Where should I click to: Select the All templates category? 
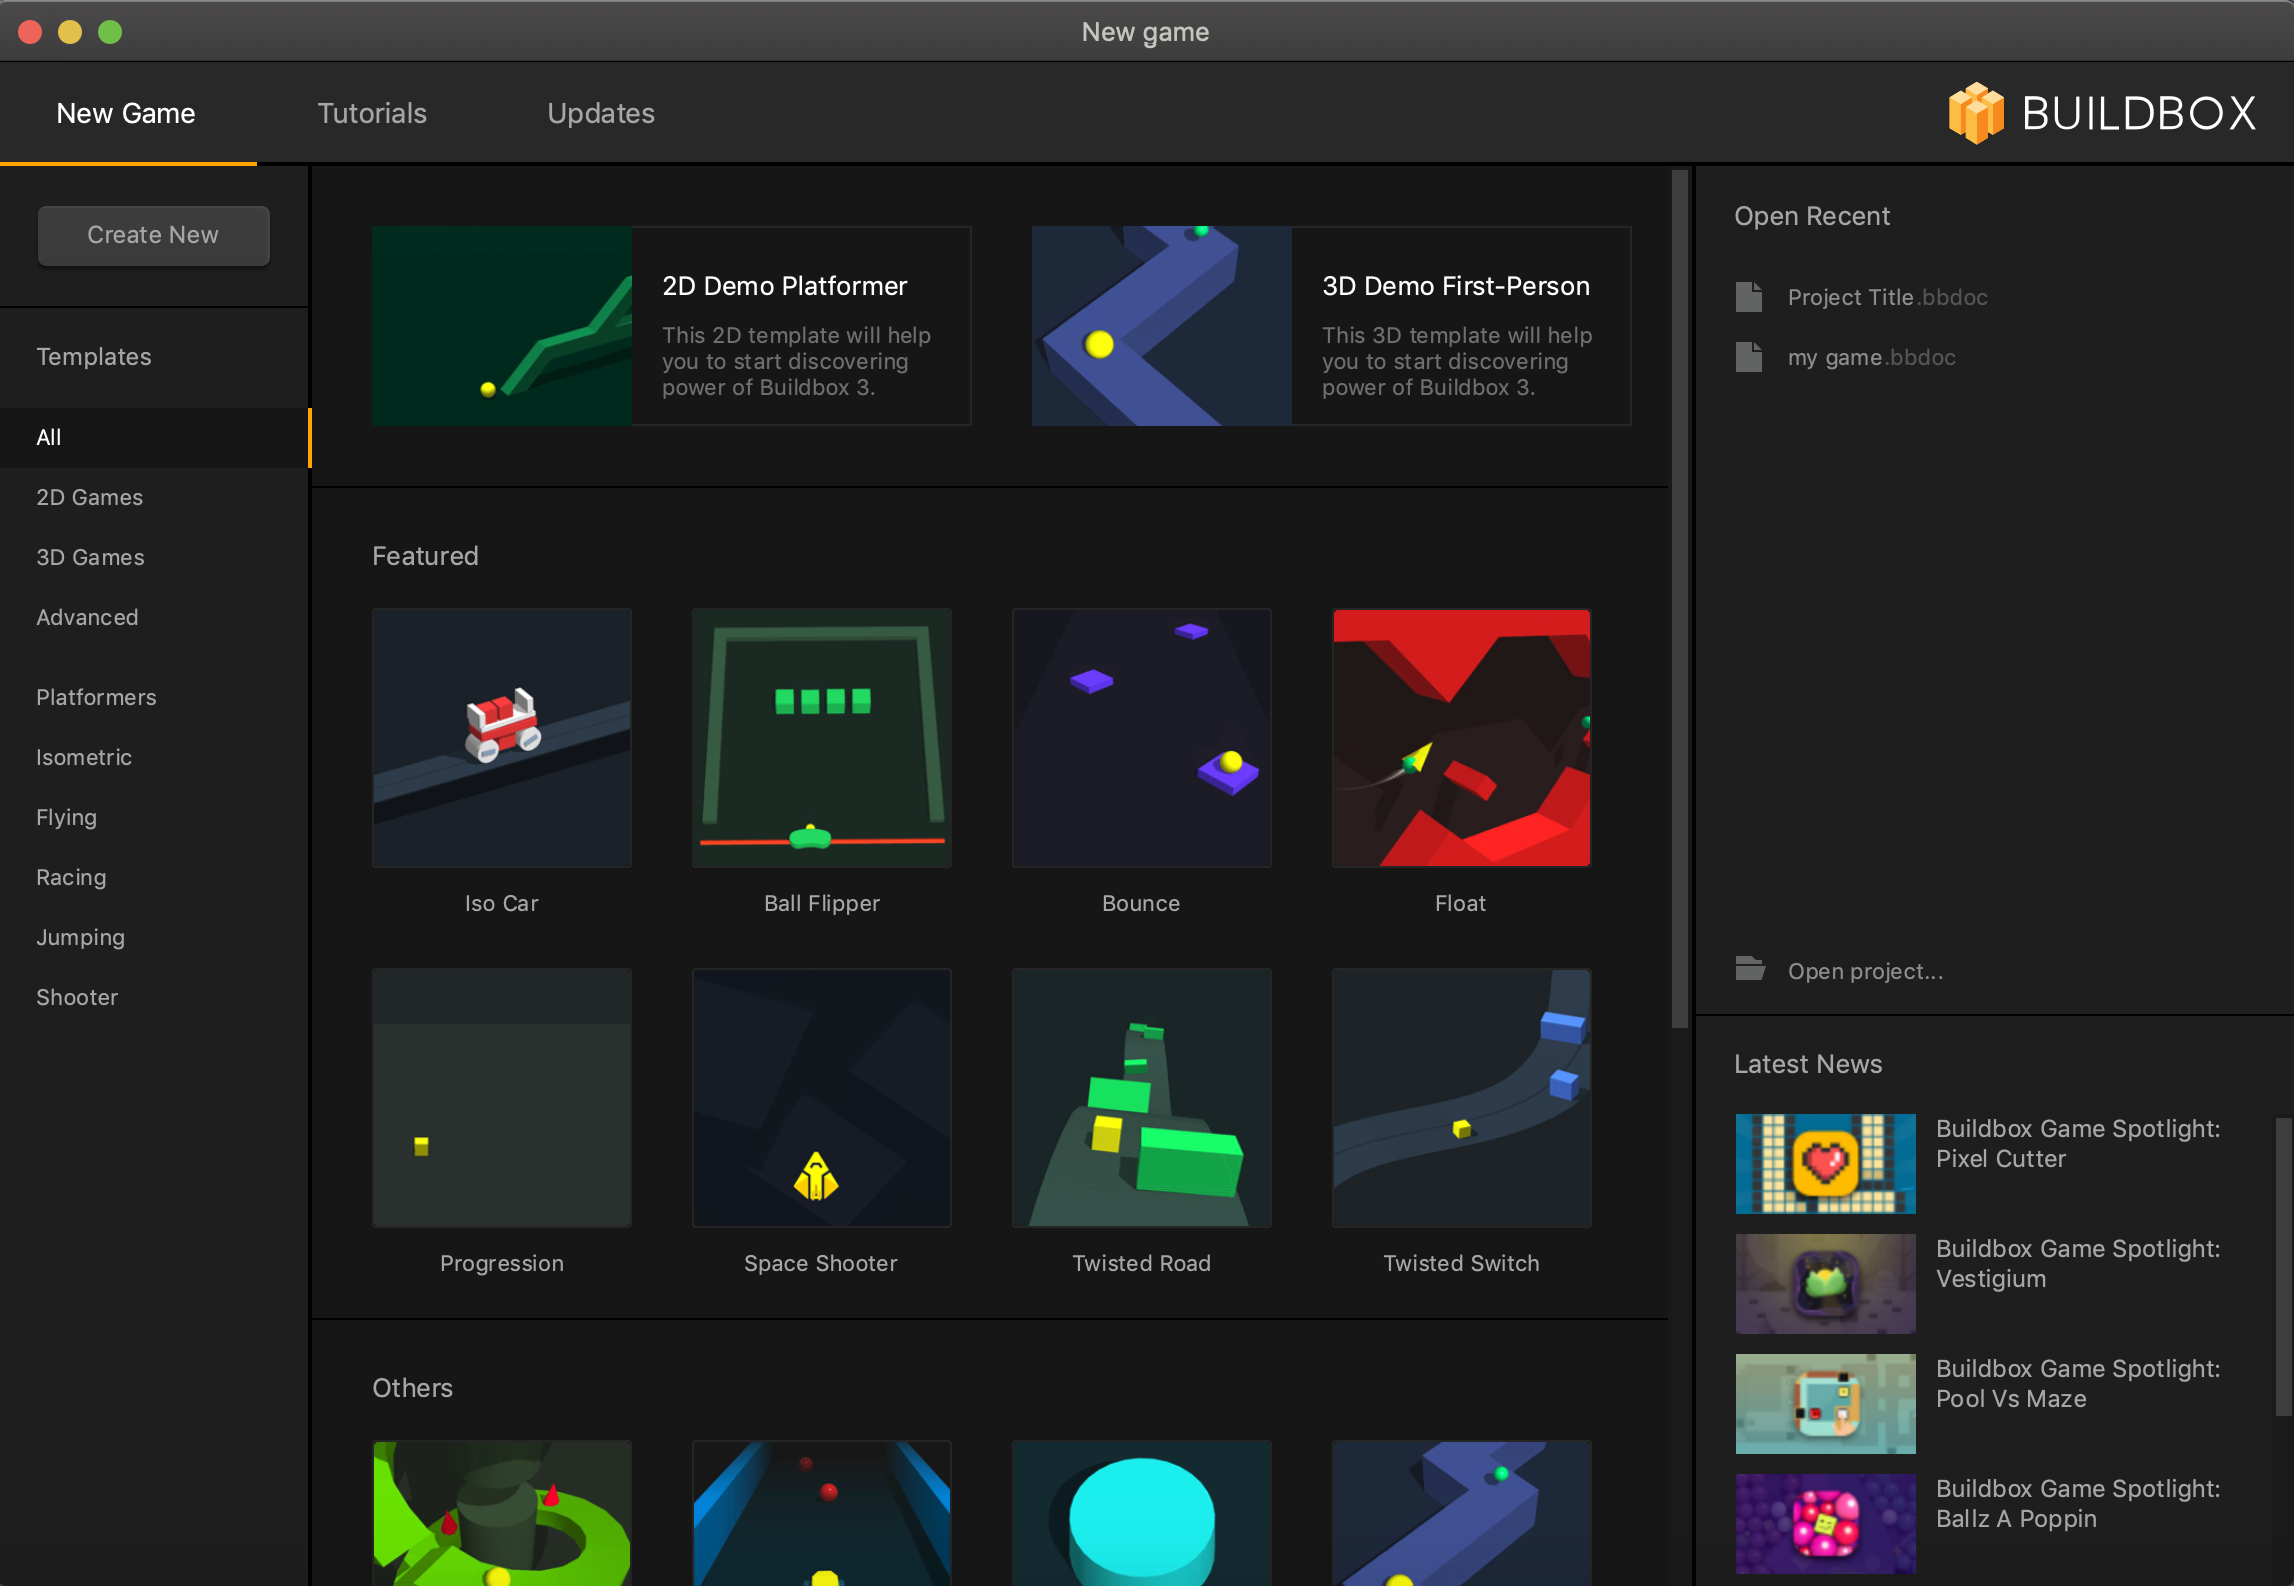point(155,437)
